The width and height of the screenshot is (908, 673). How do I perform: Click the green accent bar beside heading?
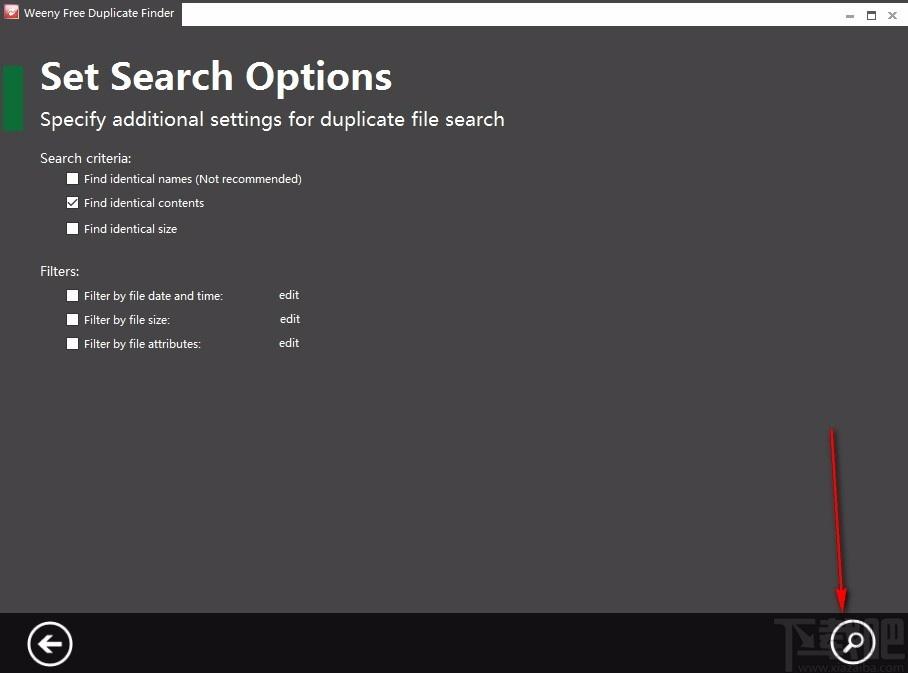tap(13, 98)
